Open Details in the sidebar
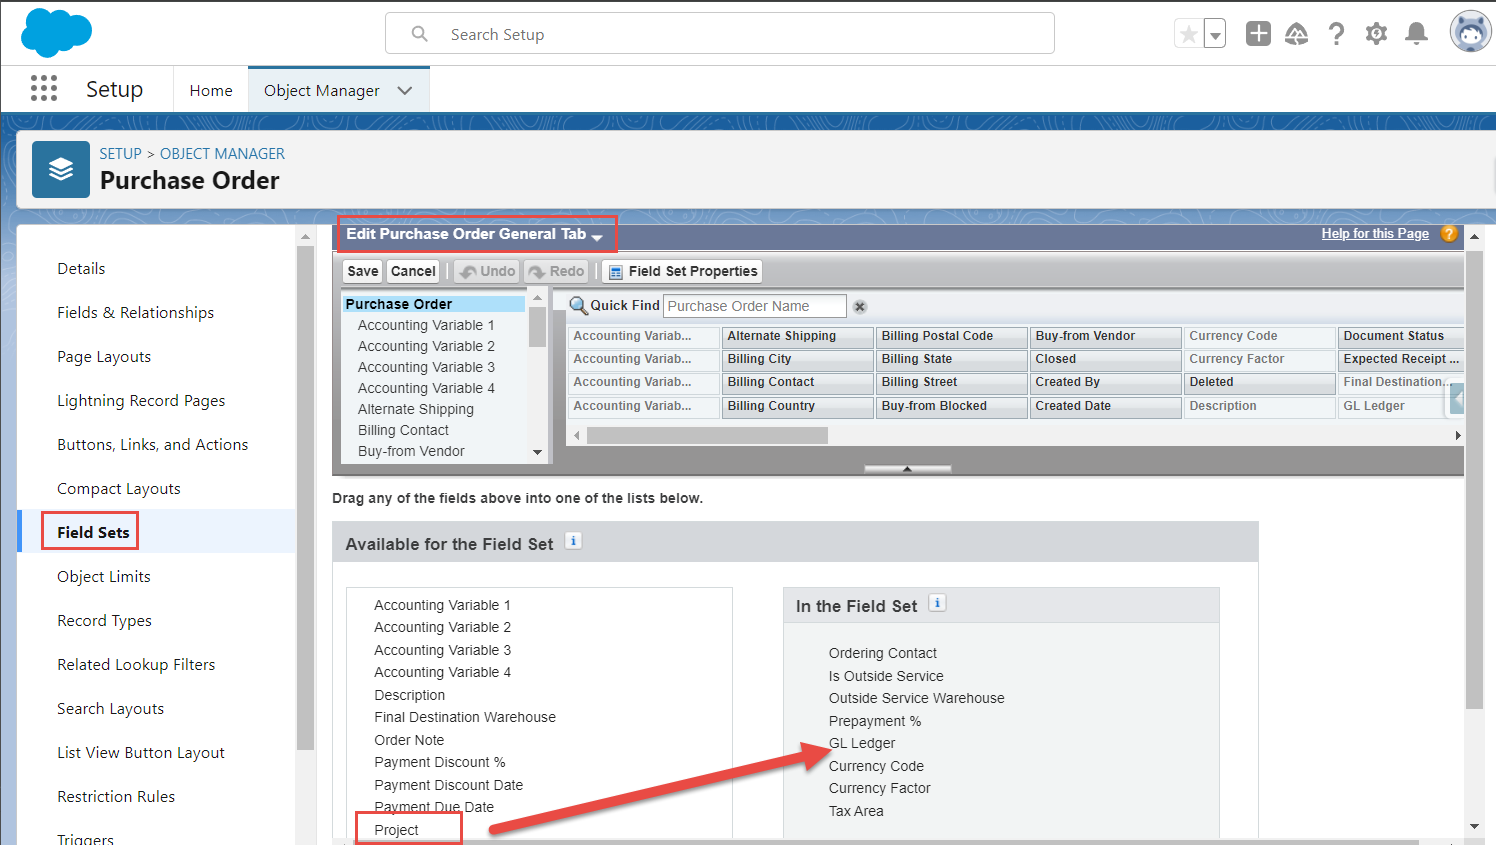Screen dimensions: 1496x845 [x=81, y=268]
